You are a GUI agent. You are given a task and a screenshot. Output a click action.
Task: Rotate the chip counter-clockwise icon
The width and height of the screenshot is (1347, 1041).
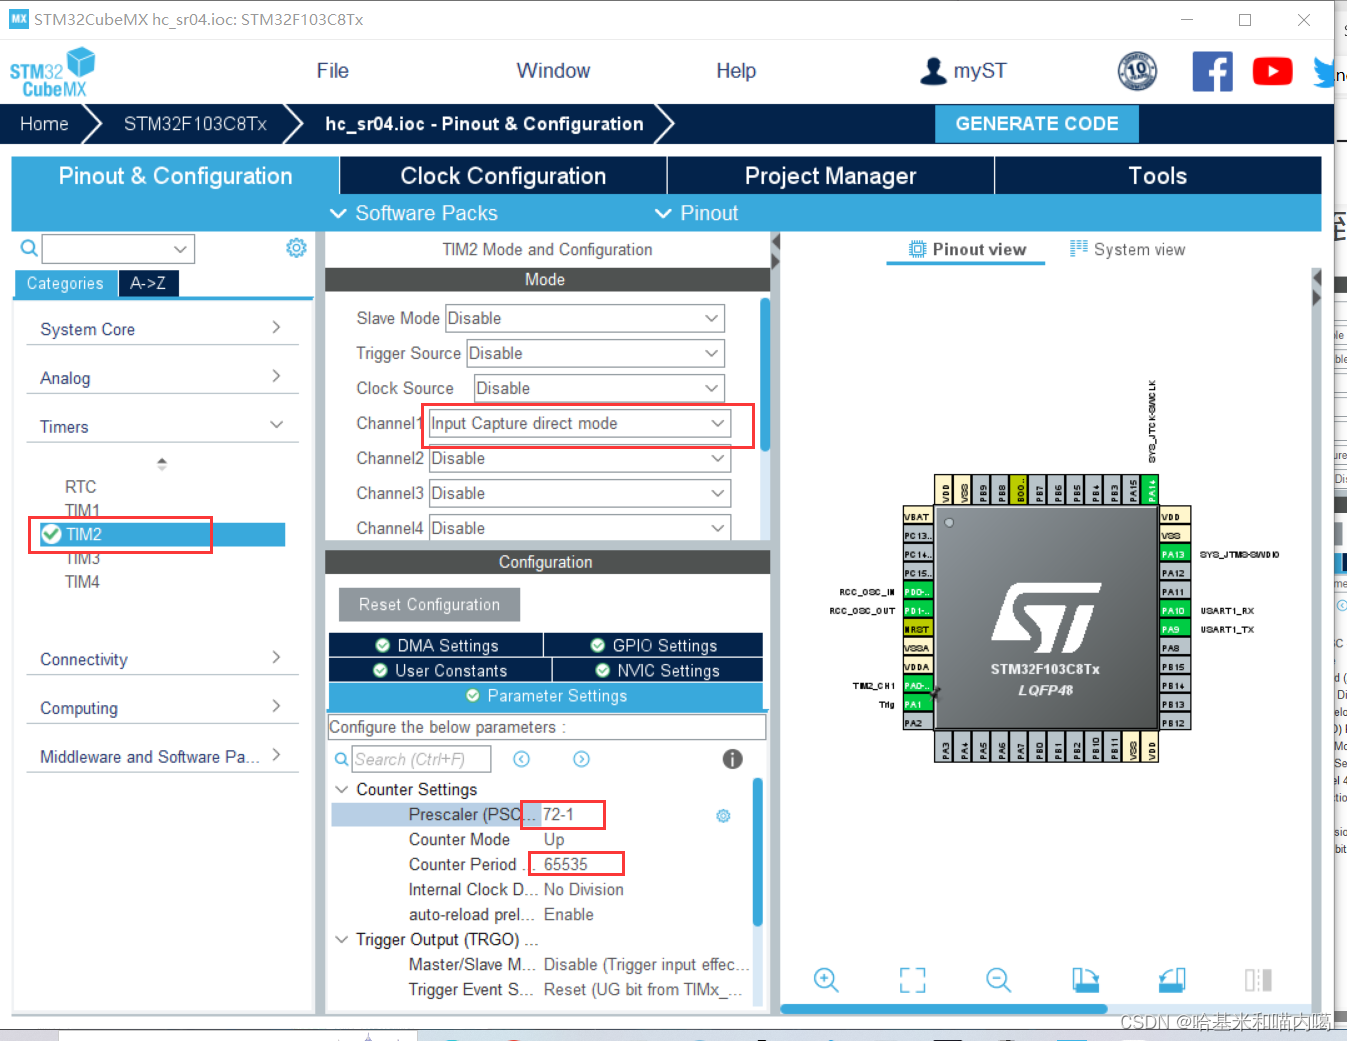tap(1172, 980)
